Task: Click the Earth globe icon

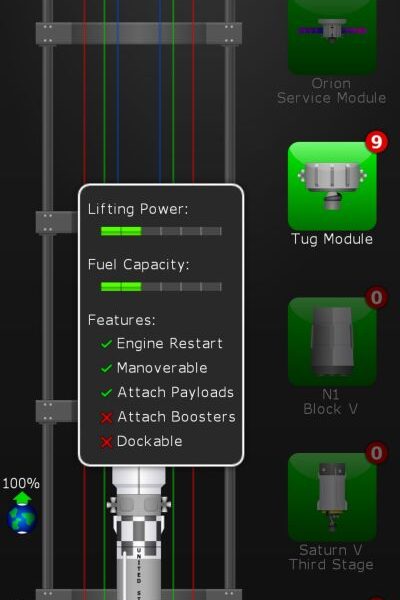Action: [x=22, y=519]
